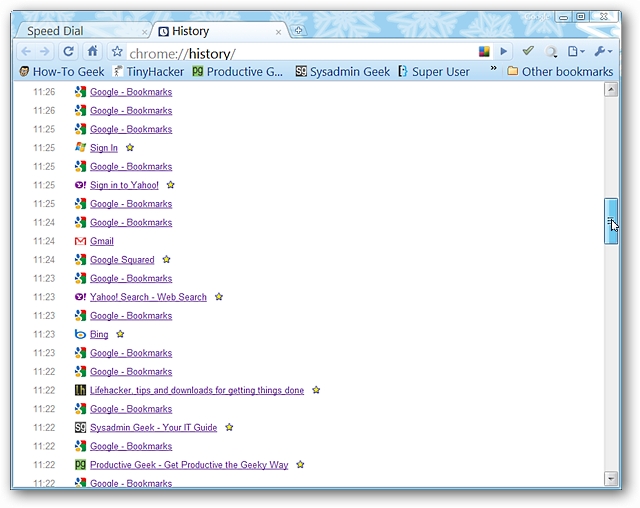This screenshot has height=508, width=640.
Task: Open the Sign In history link
Action: point(104,148)
